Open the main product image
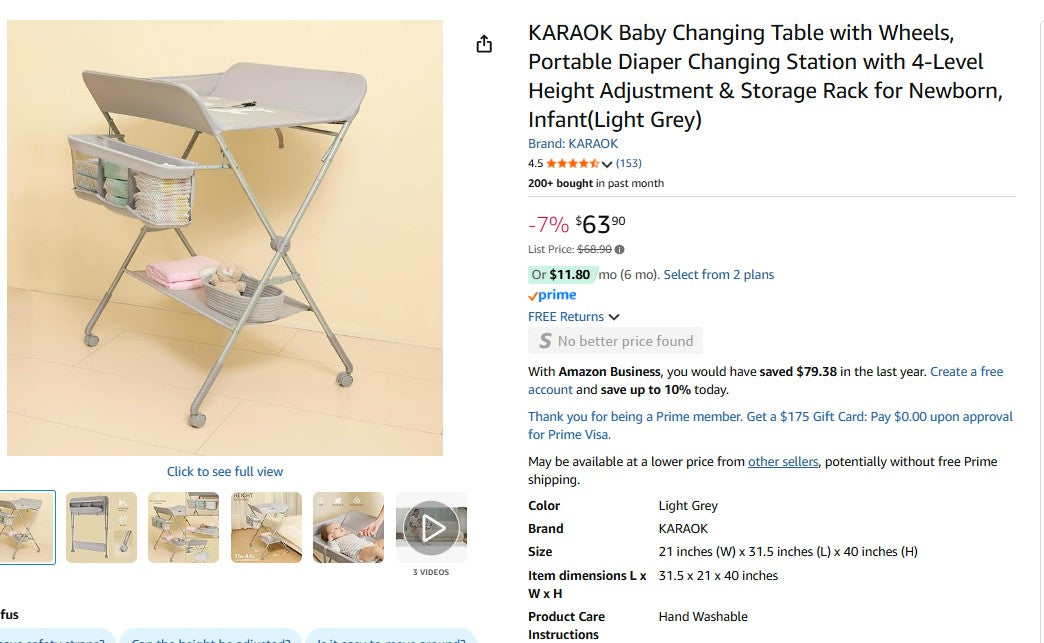 (x=225, y=238)
